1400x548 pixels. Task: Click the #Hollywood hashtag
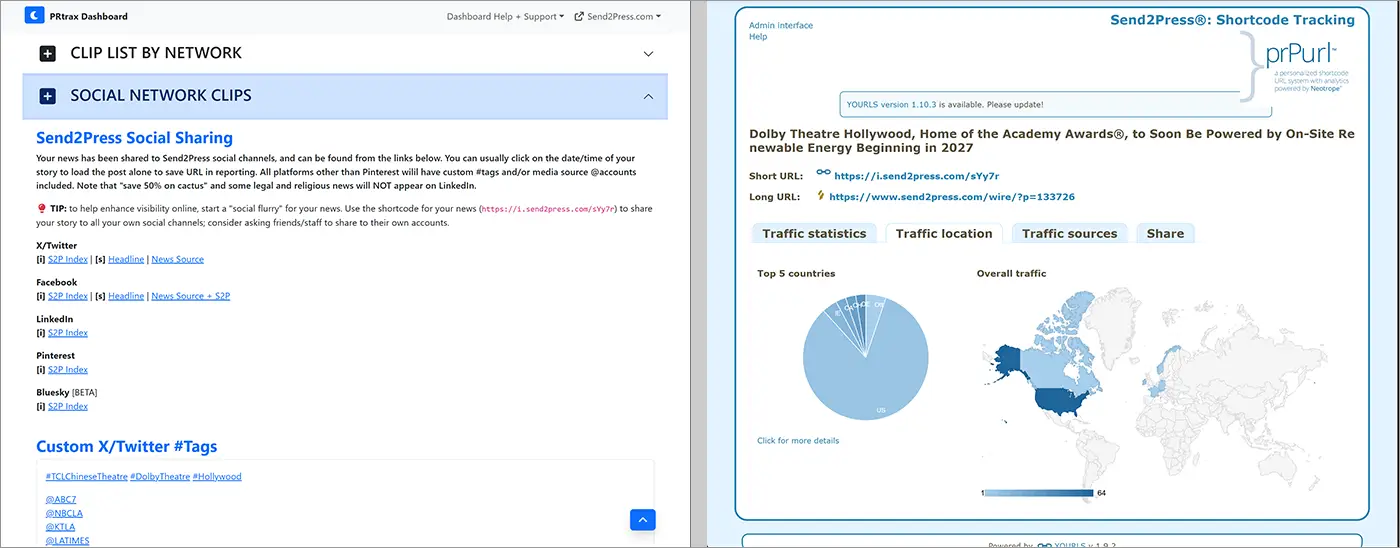[217, 477]
